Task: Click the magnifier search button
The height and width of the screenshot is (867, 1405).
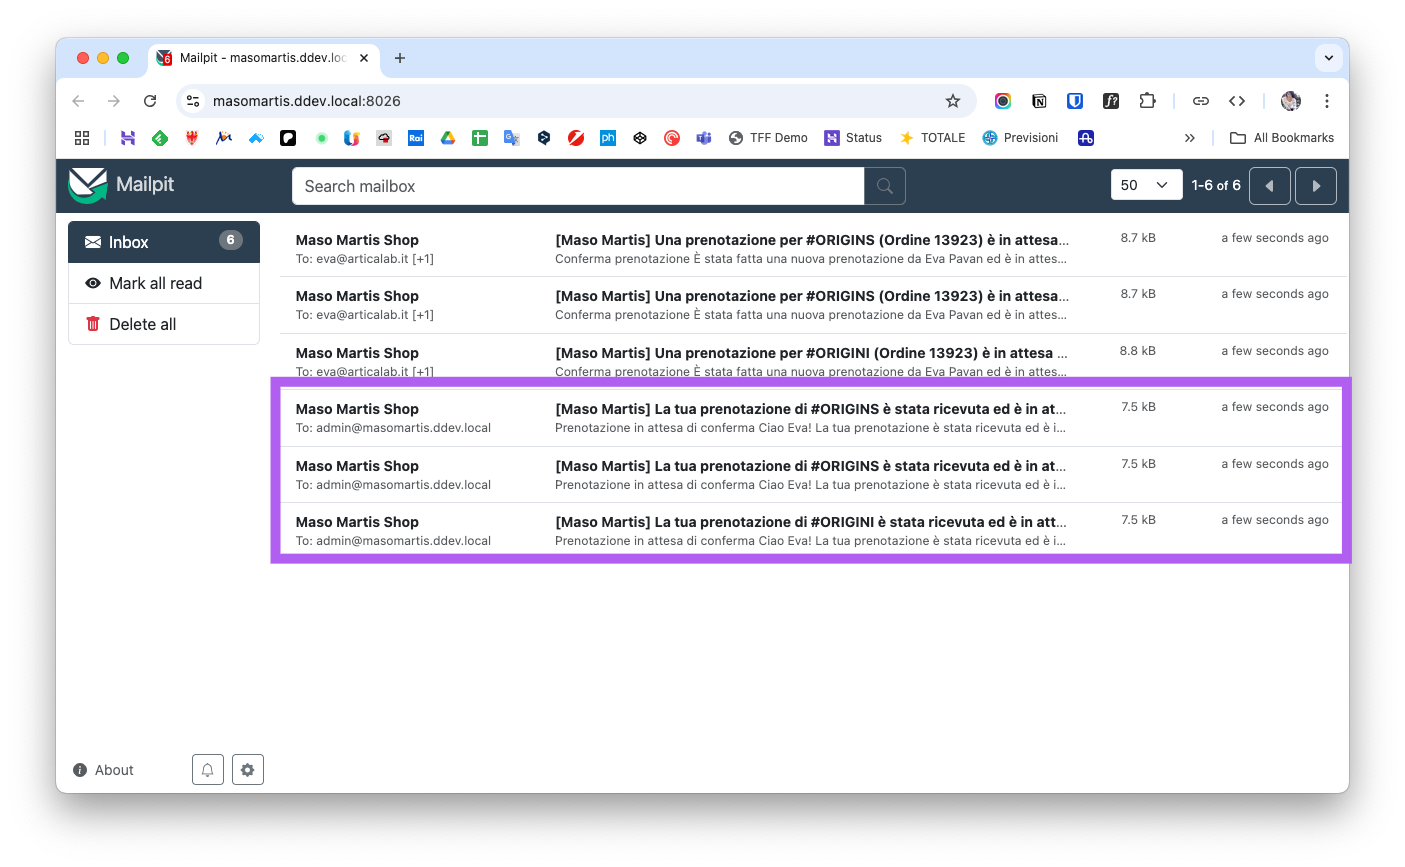Action: point(885,186)
